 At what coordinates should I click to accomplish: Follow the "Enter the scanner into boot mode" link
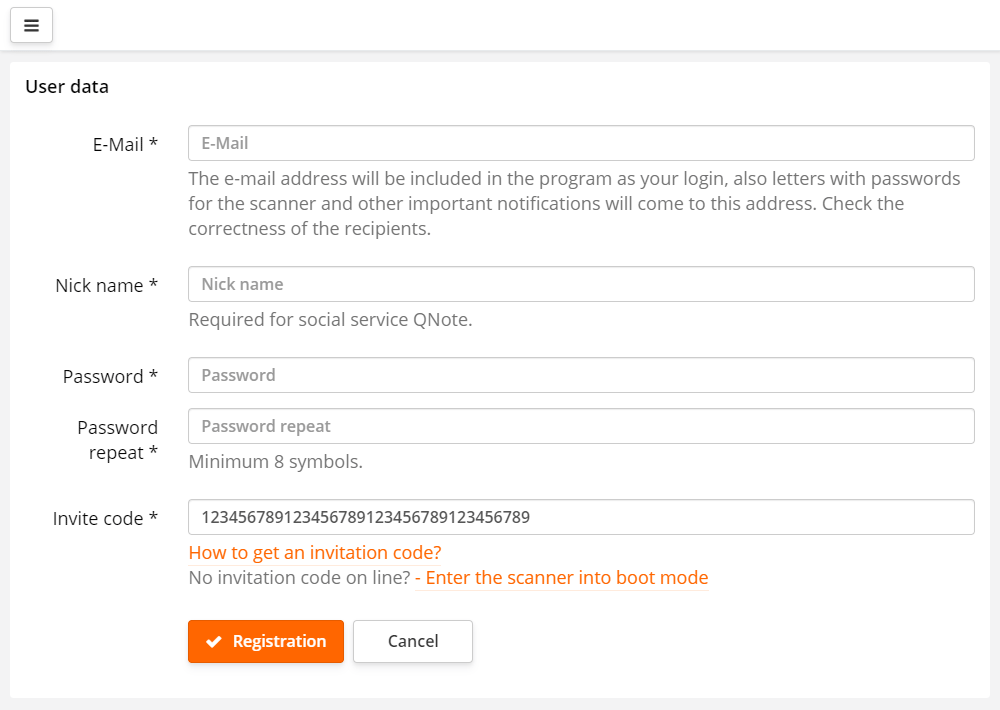pyautogui.click(x=563, y=577)
